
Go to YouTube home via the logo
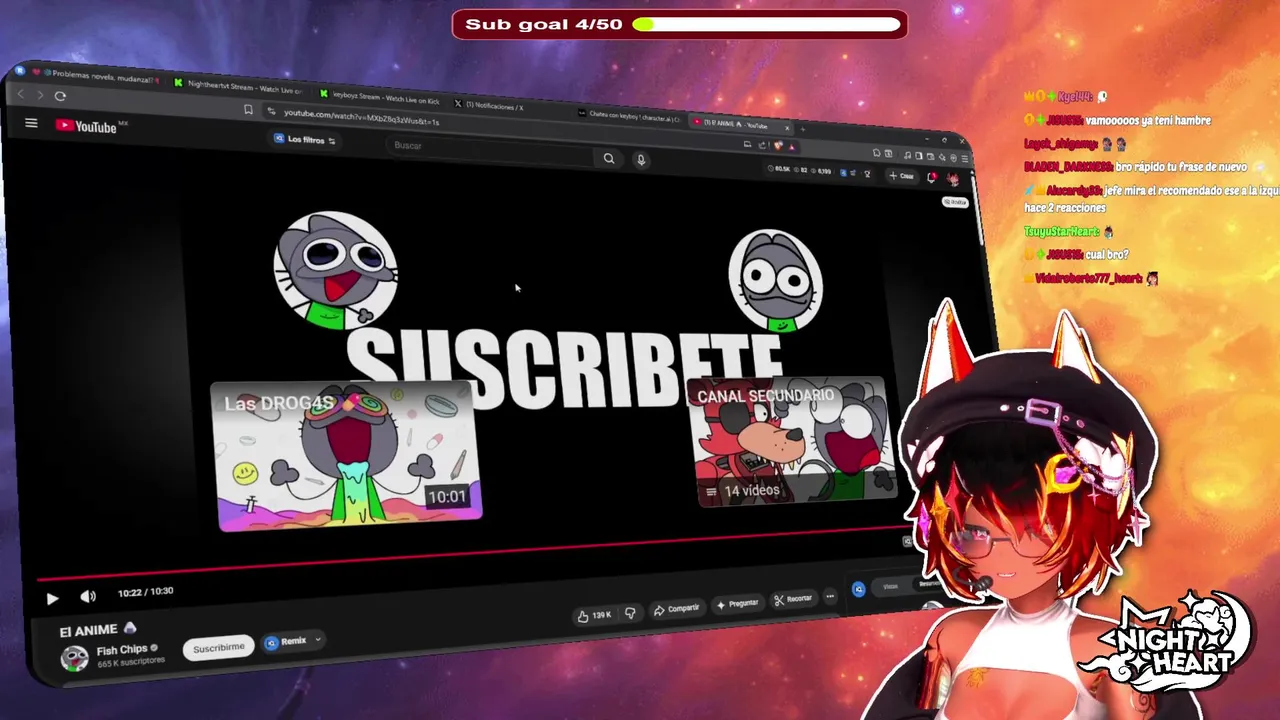(87, 126)
